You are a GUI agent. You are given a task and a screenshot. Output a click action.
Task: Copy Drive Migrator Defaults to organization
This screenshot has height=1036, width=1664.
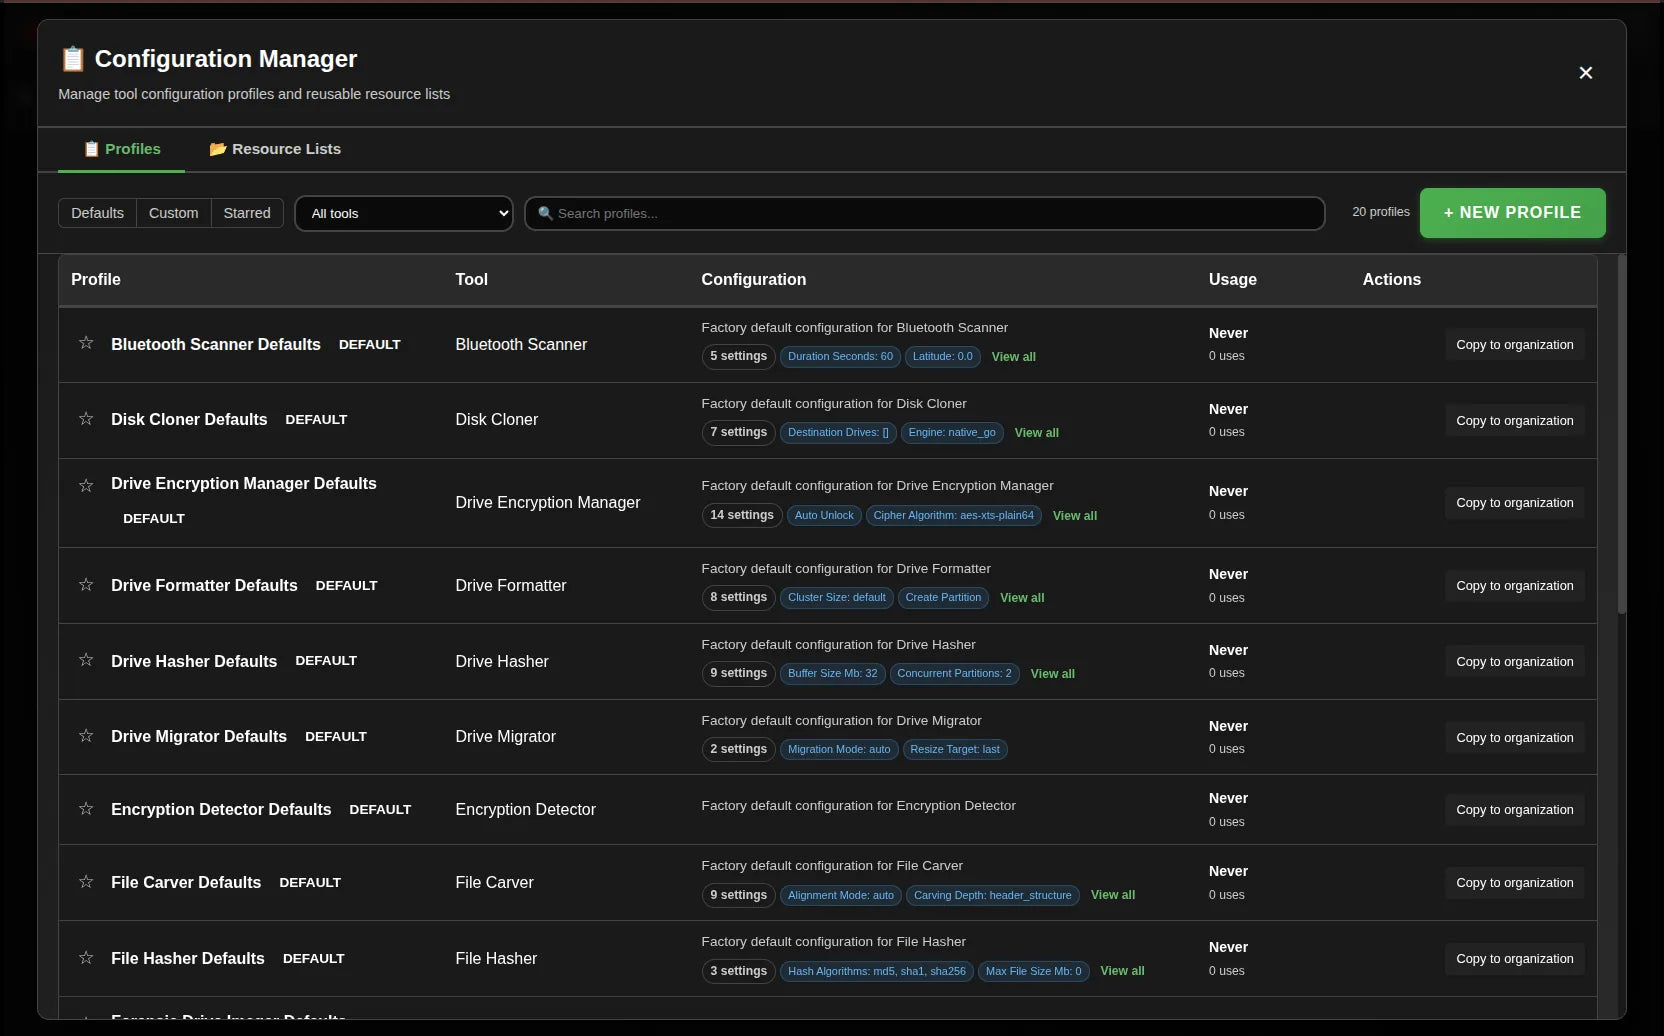click(x=1514, y=738)
